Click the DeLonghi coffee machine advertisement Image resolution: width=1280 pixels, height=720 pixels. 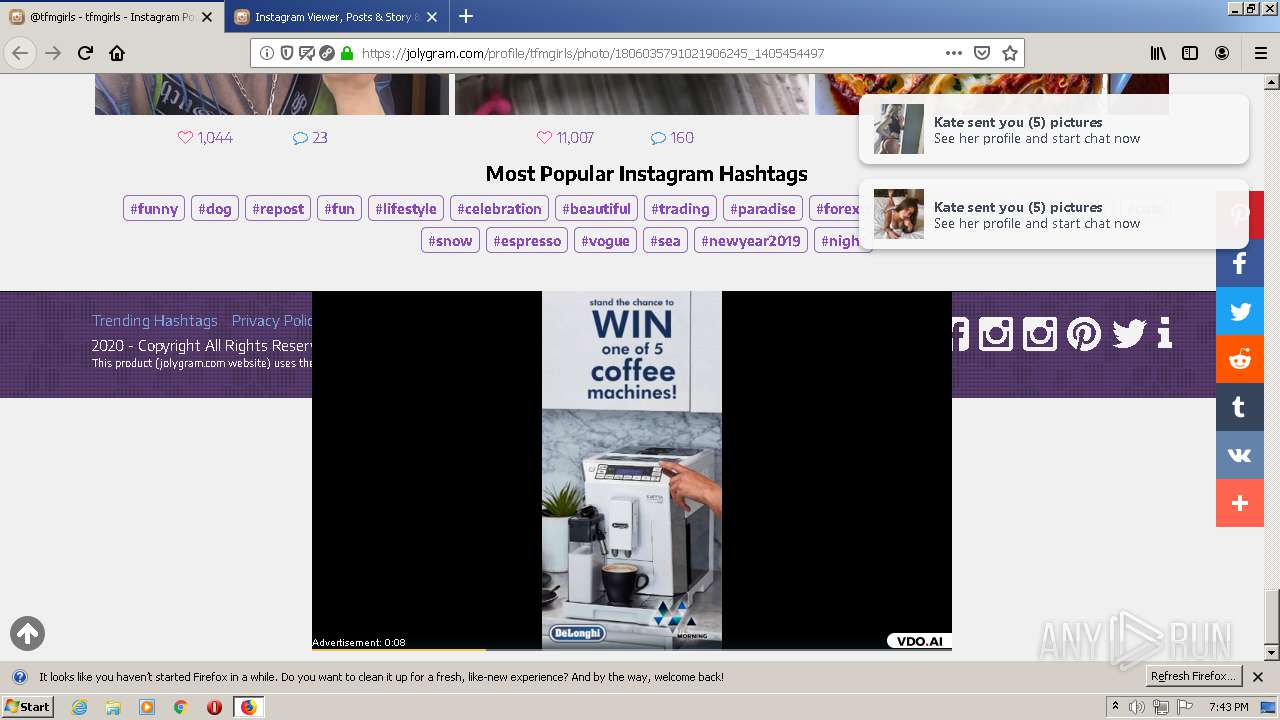click(x=632, y=470)
